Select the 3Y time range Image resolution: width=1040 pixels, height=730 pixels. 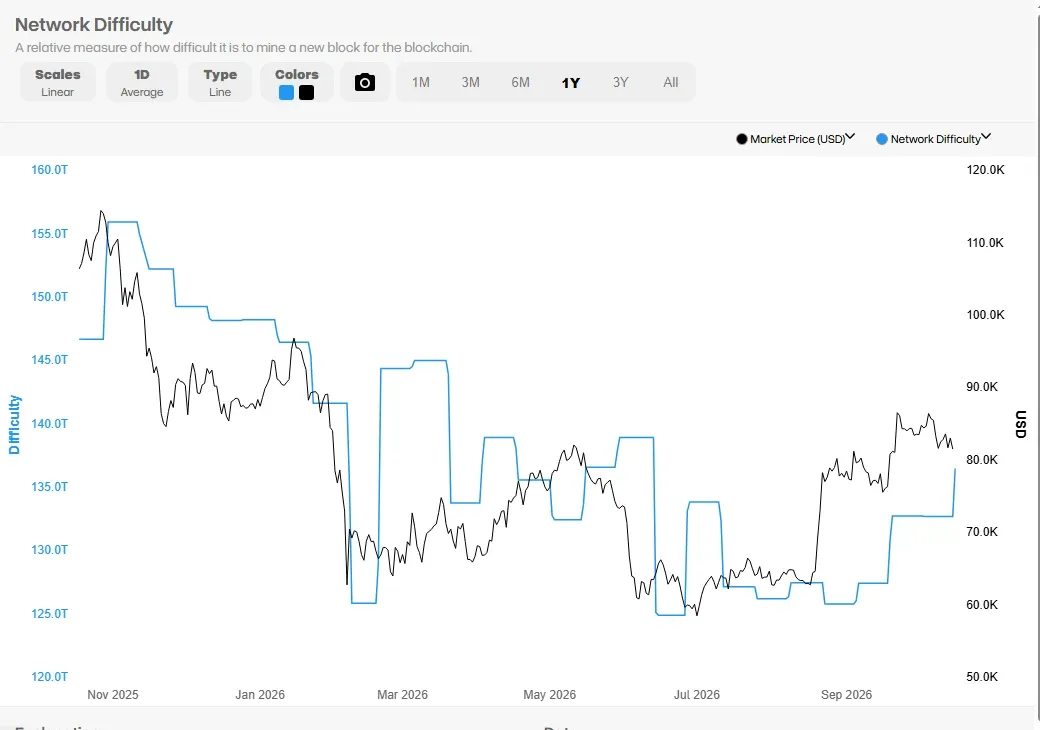(620, 82)
